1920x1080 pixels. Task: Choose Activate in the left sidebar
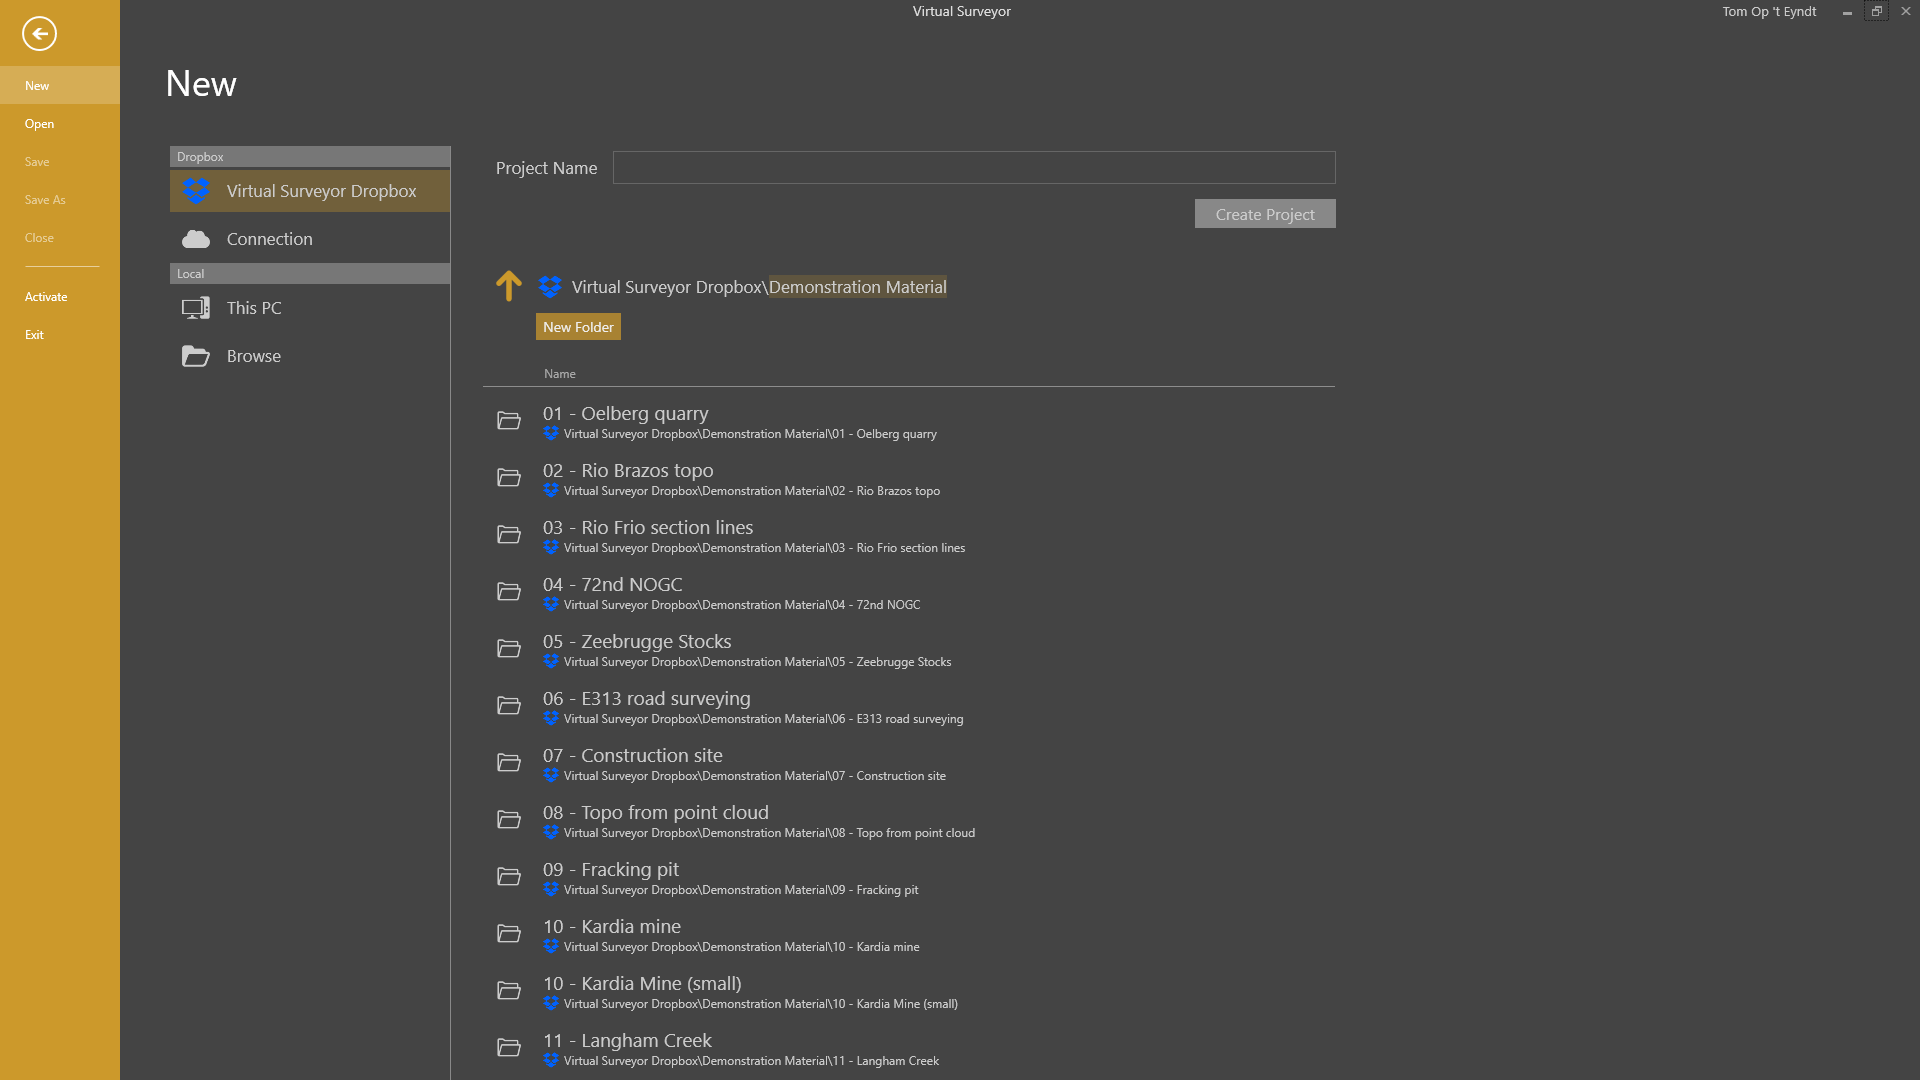46,297
